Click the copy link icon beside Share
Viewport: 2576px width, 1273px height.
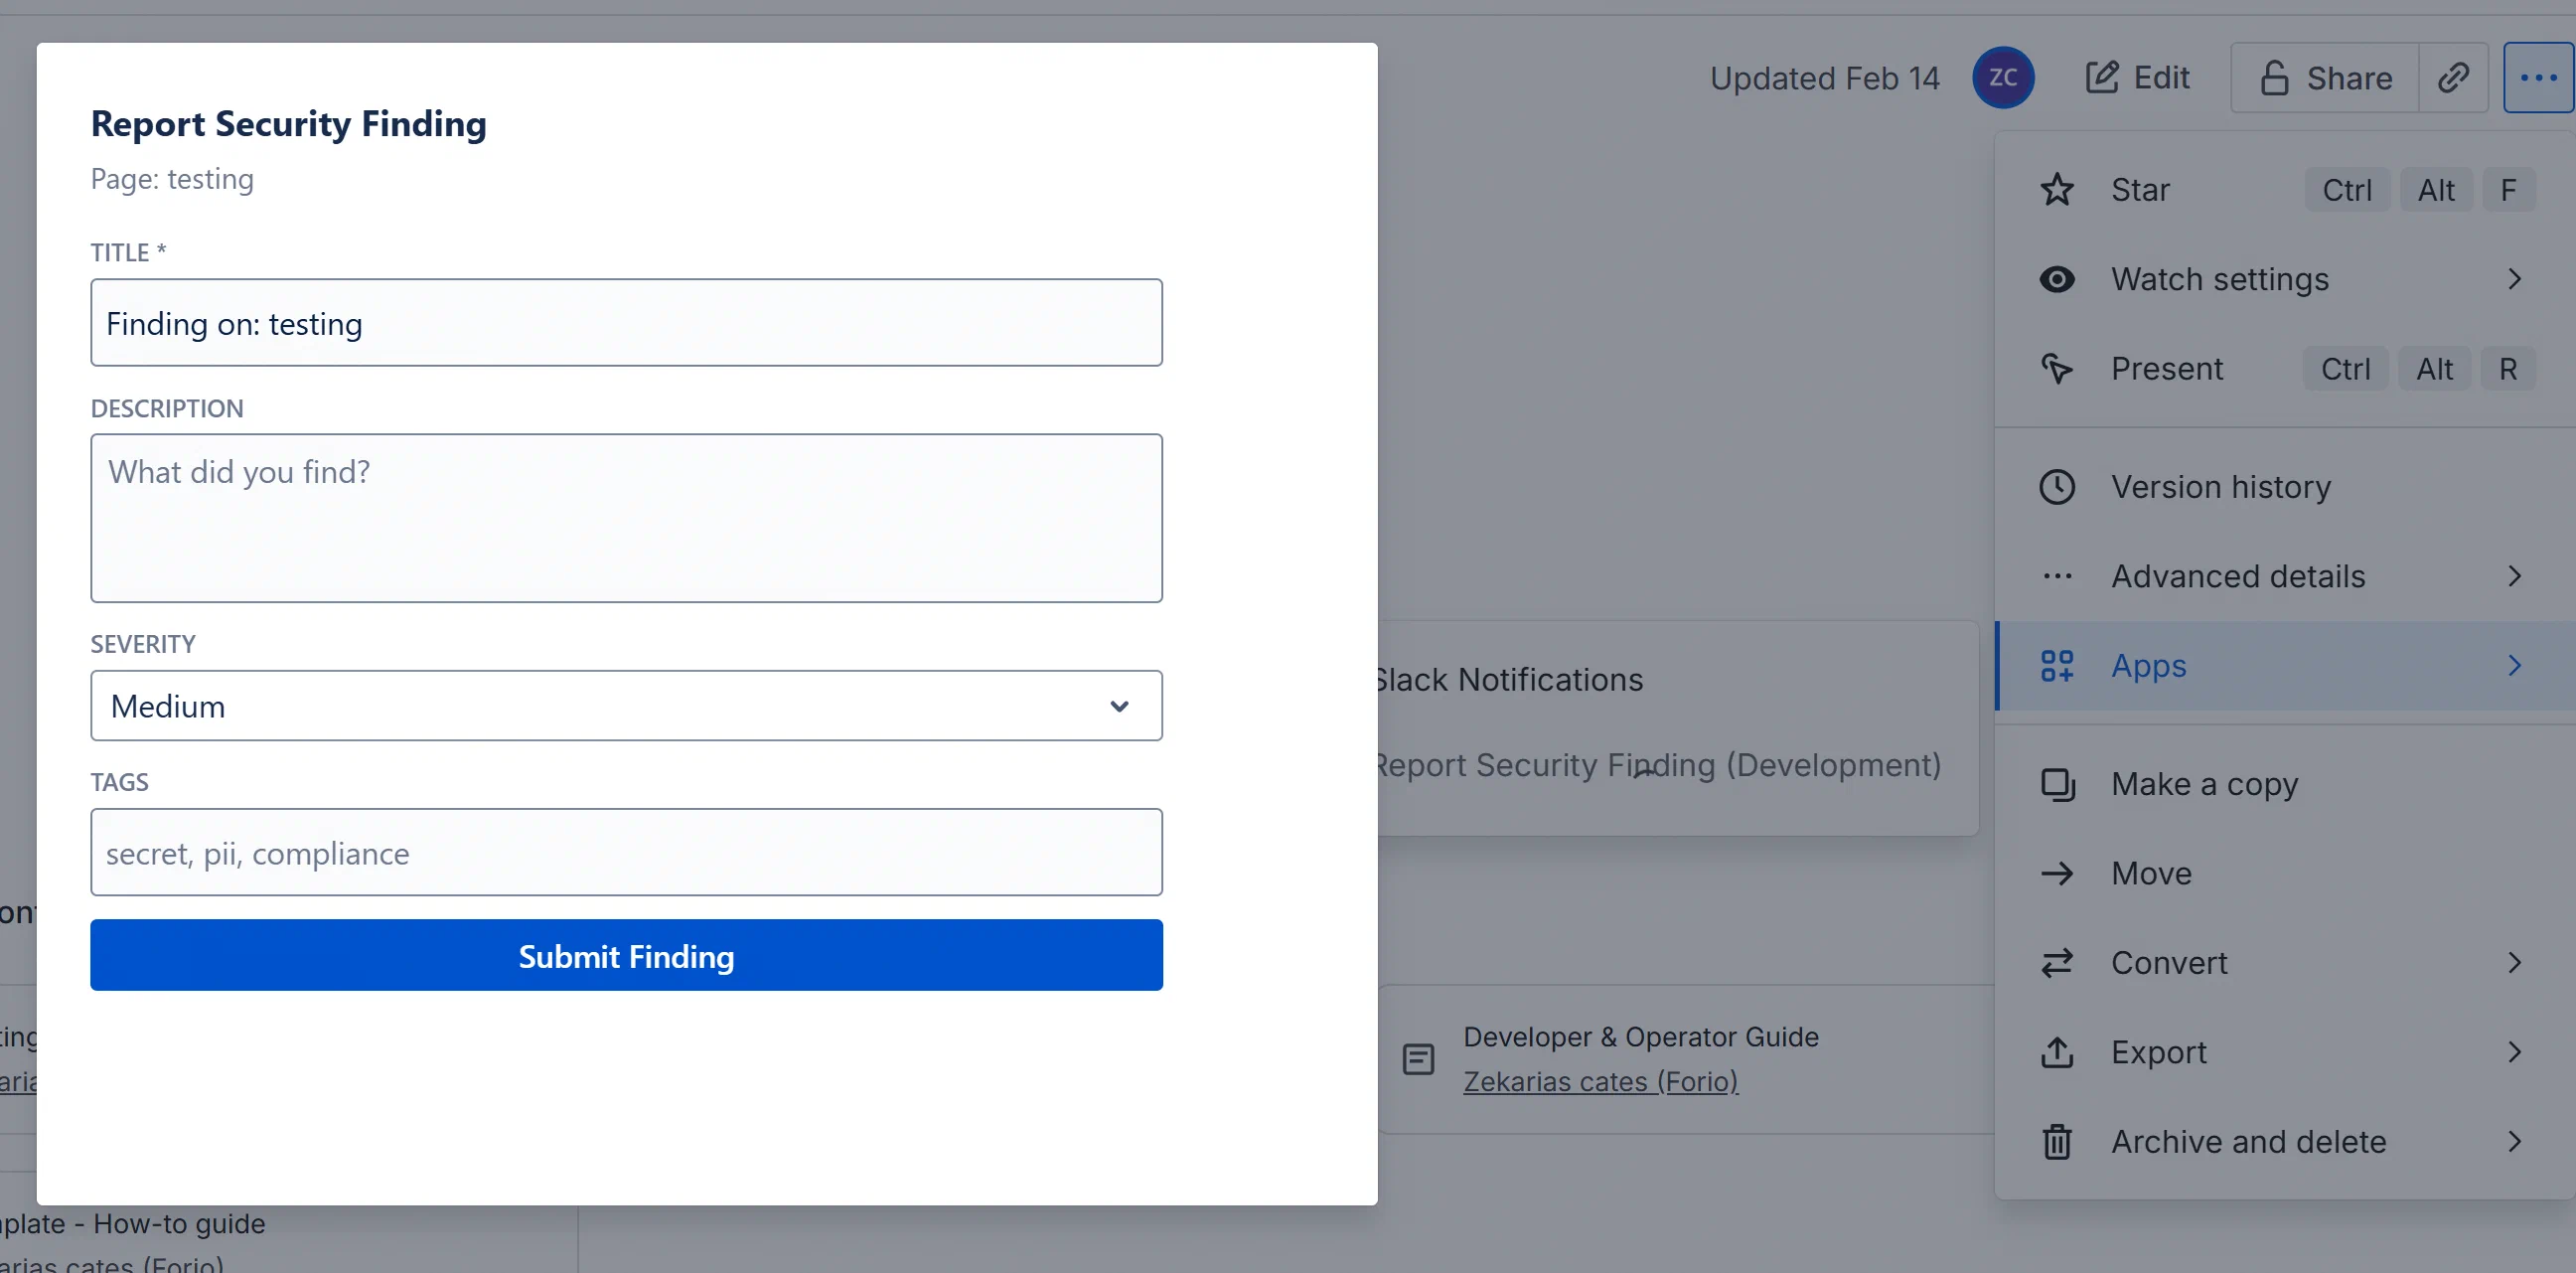[x=2453, y=78]
